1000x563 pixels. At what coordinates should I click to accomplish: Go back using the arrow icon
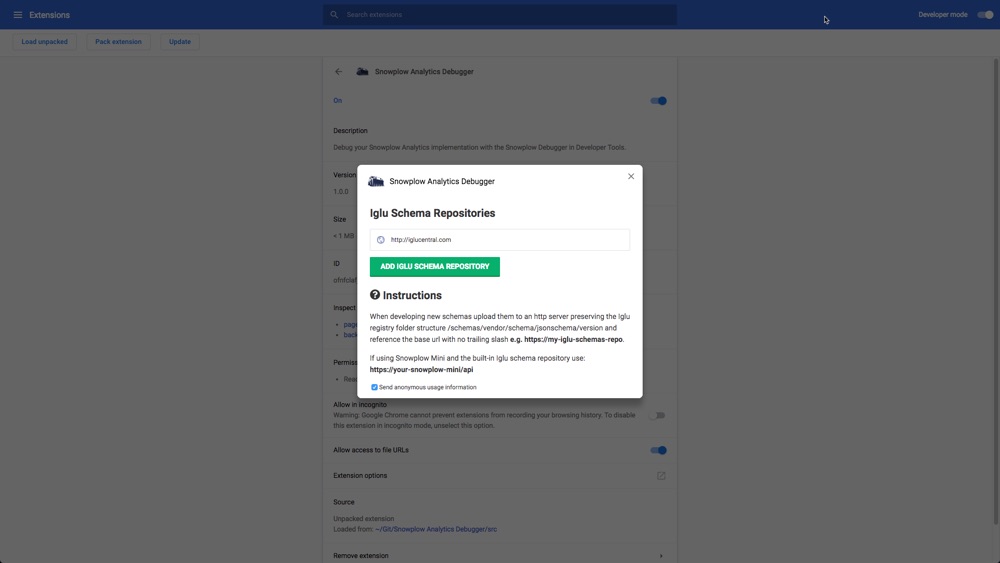(x=339, y=71)
